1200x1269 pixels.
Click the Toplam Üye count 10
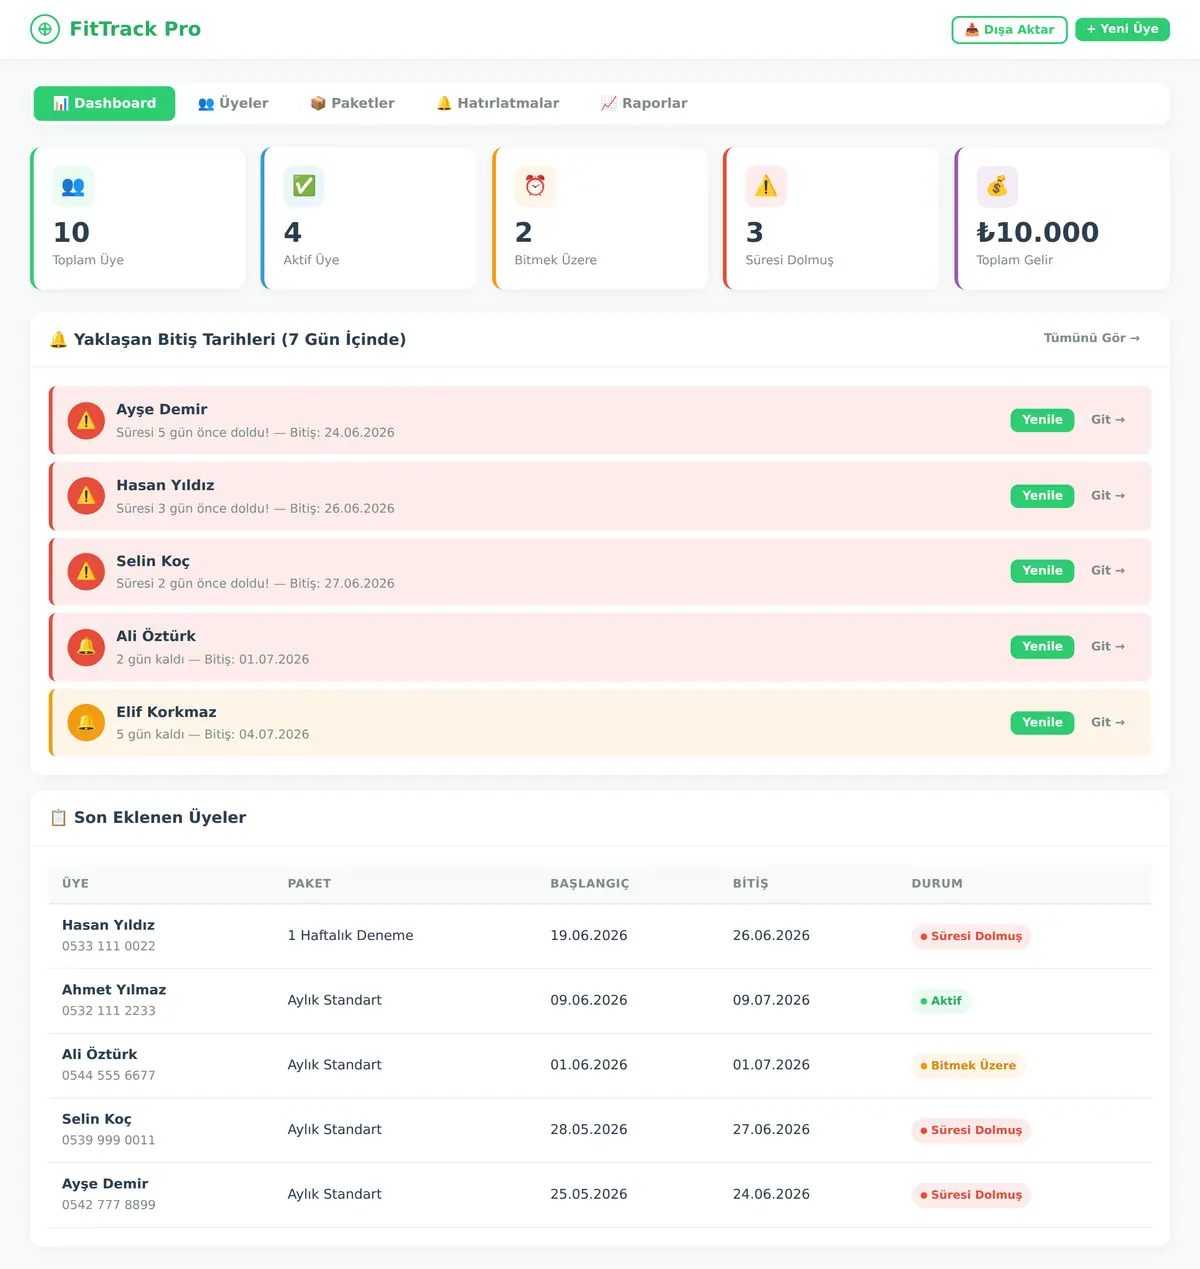tap(71, 233)
